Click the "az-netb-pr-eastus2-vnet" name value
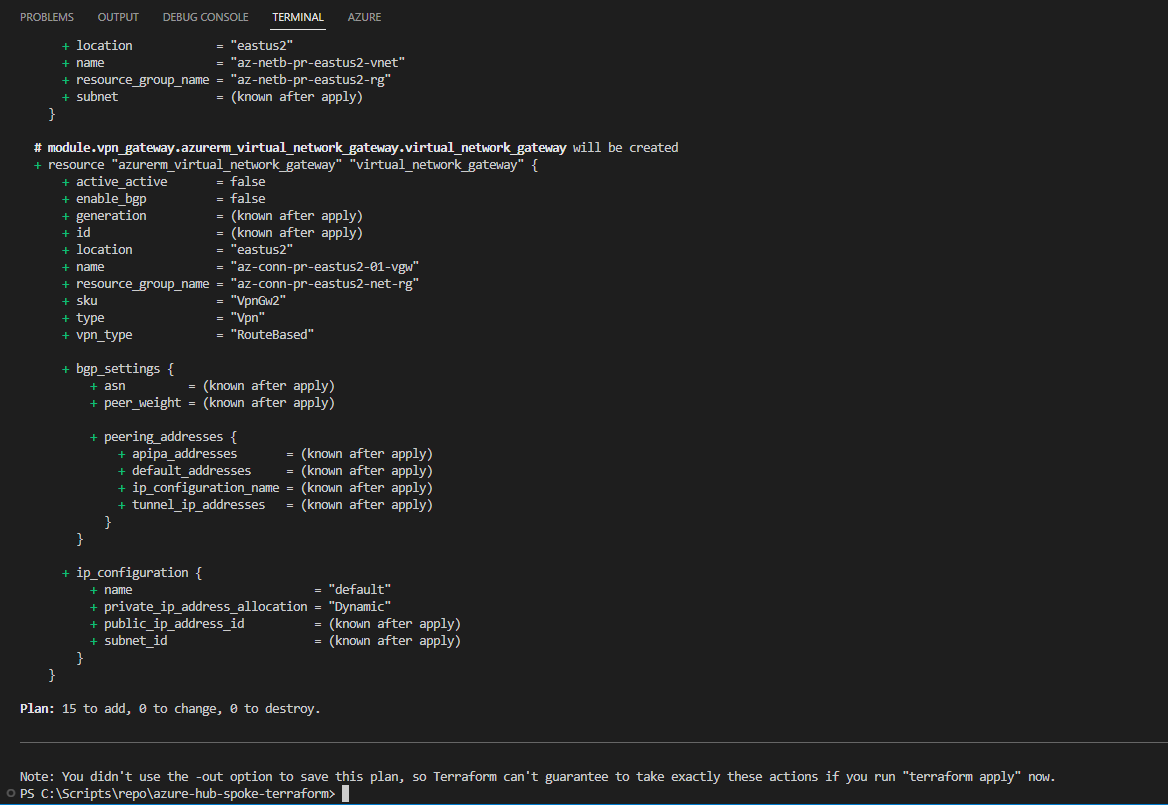This screenshot has width=1168, height=805. coord(317,63)
